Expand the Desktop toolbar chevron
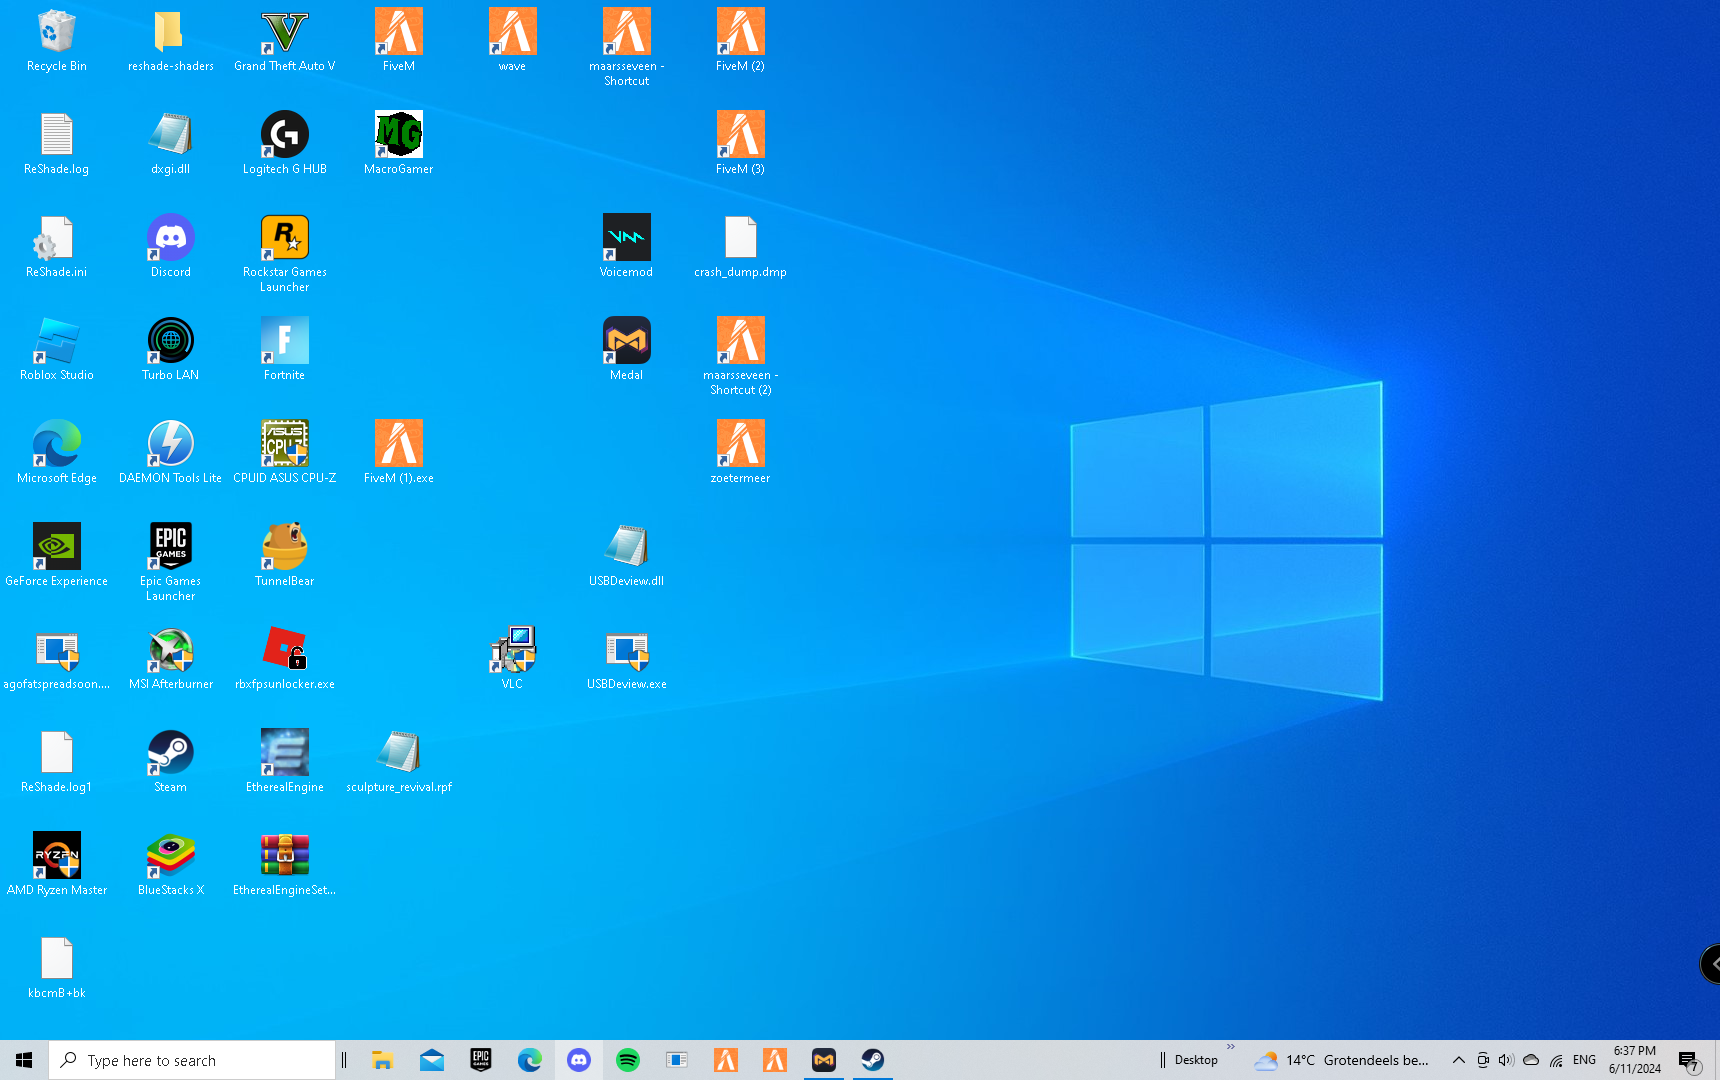 pos(1231,1047)
